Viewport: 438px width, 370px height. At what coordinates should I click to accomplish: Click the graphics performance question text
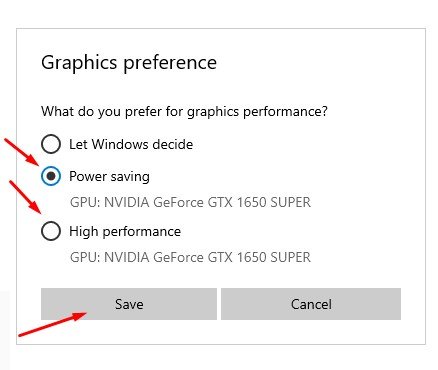pyautogui.click(x=184, y=111)
